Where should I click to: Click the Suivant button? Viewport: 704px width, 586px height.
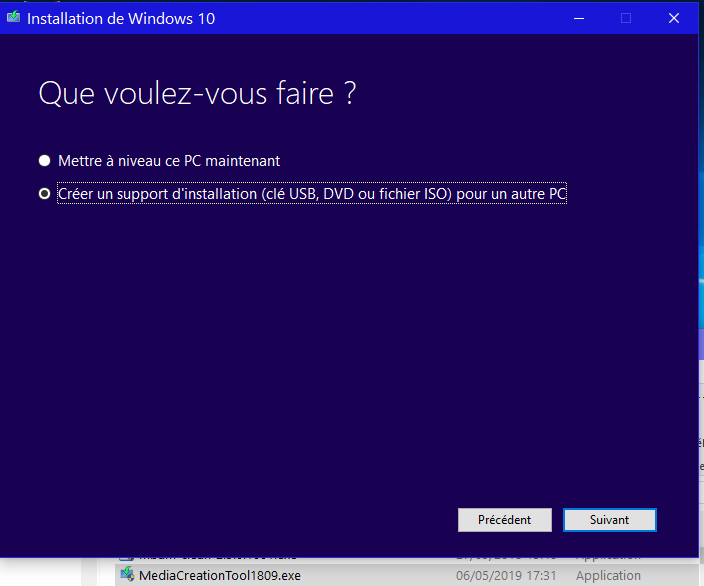610,520
